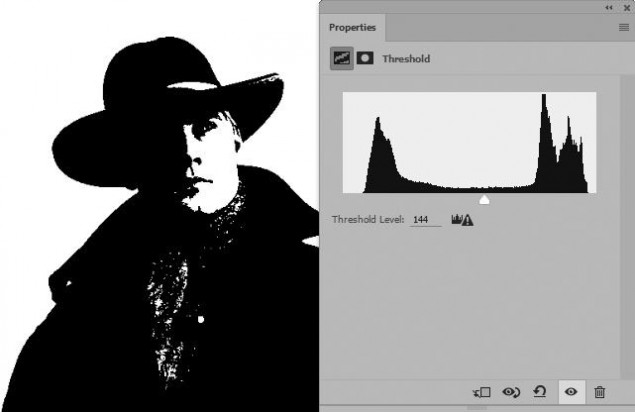The height and width of the screenshot is (412, 635).
Task: Close the Properties panel
Action: [626, 8]
